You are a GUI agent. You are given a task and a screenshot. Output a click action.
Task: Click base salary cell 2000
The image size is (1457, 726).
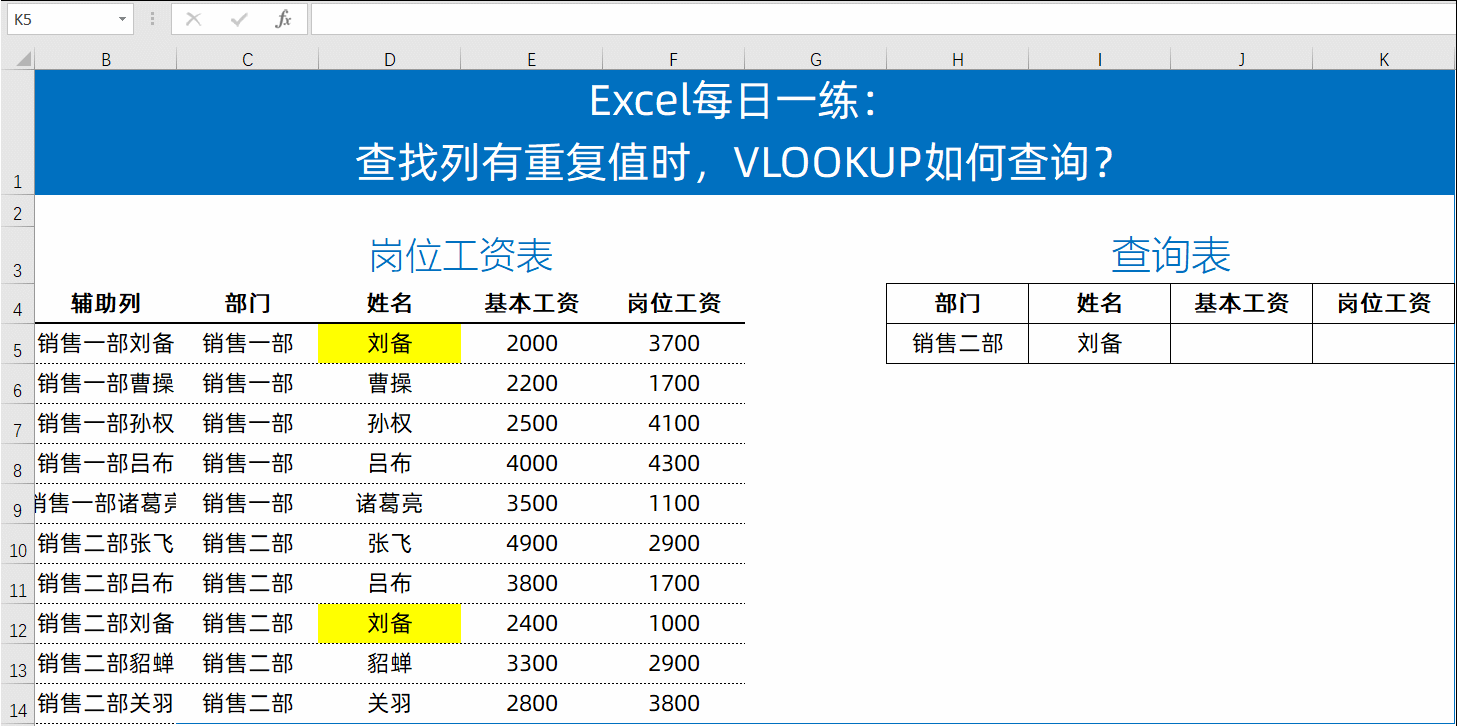click(532, 344)
